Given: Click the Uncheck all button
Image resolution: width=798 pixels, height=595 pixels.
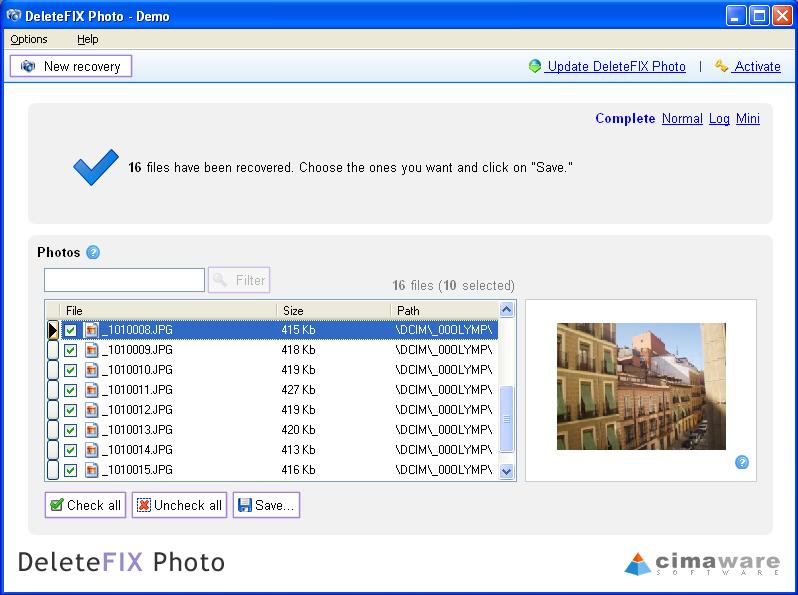Looking at the screenshot, I should pyautogui.click(x=179, y=505).
